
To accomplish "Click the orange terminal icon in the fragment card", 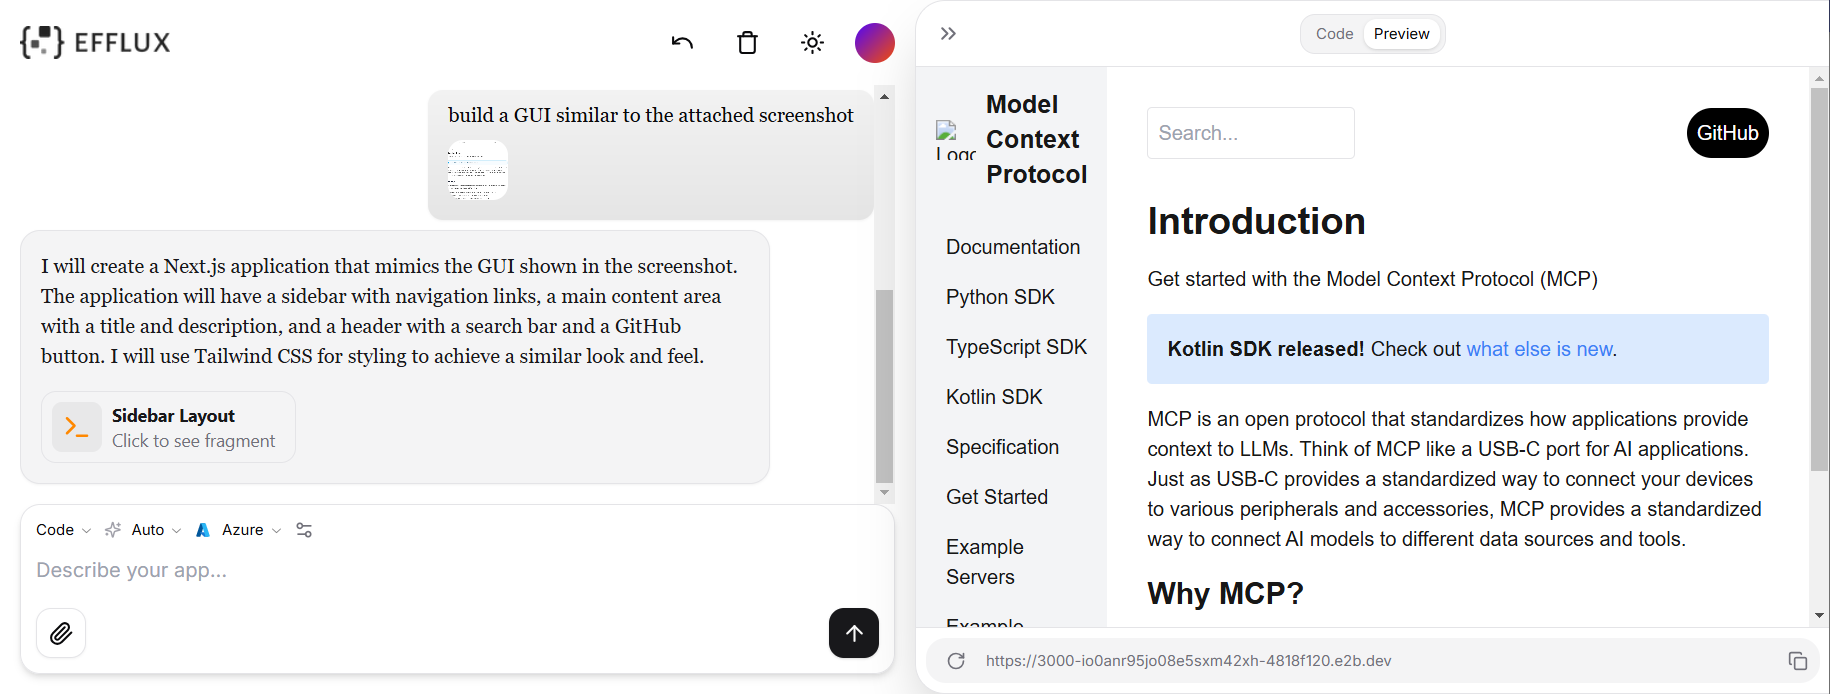I will 76,427.
